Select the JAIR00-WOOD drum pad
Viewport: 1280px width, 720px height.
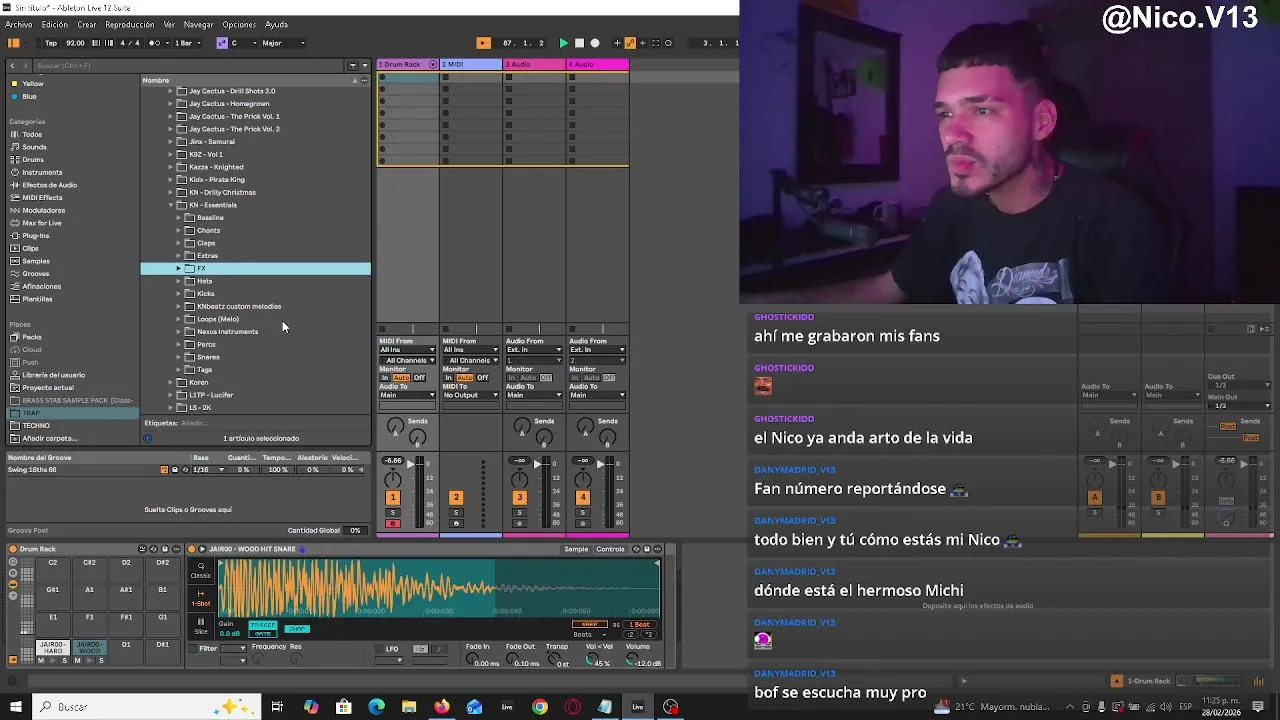point(89,647)
